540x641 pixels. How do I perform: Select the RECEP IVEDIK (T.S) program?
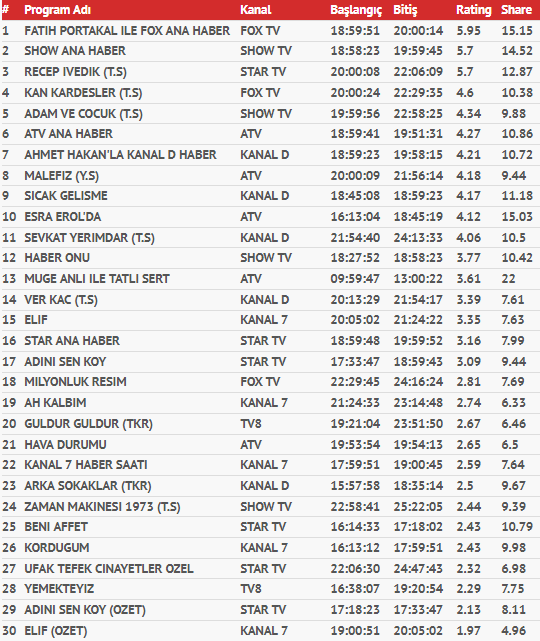click(76, 72)
